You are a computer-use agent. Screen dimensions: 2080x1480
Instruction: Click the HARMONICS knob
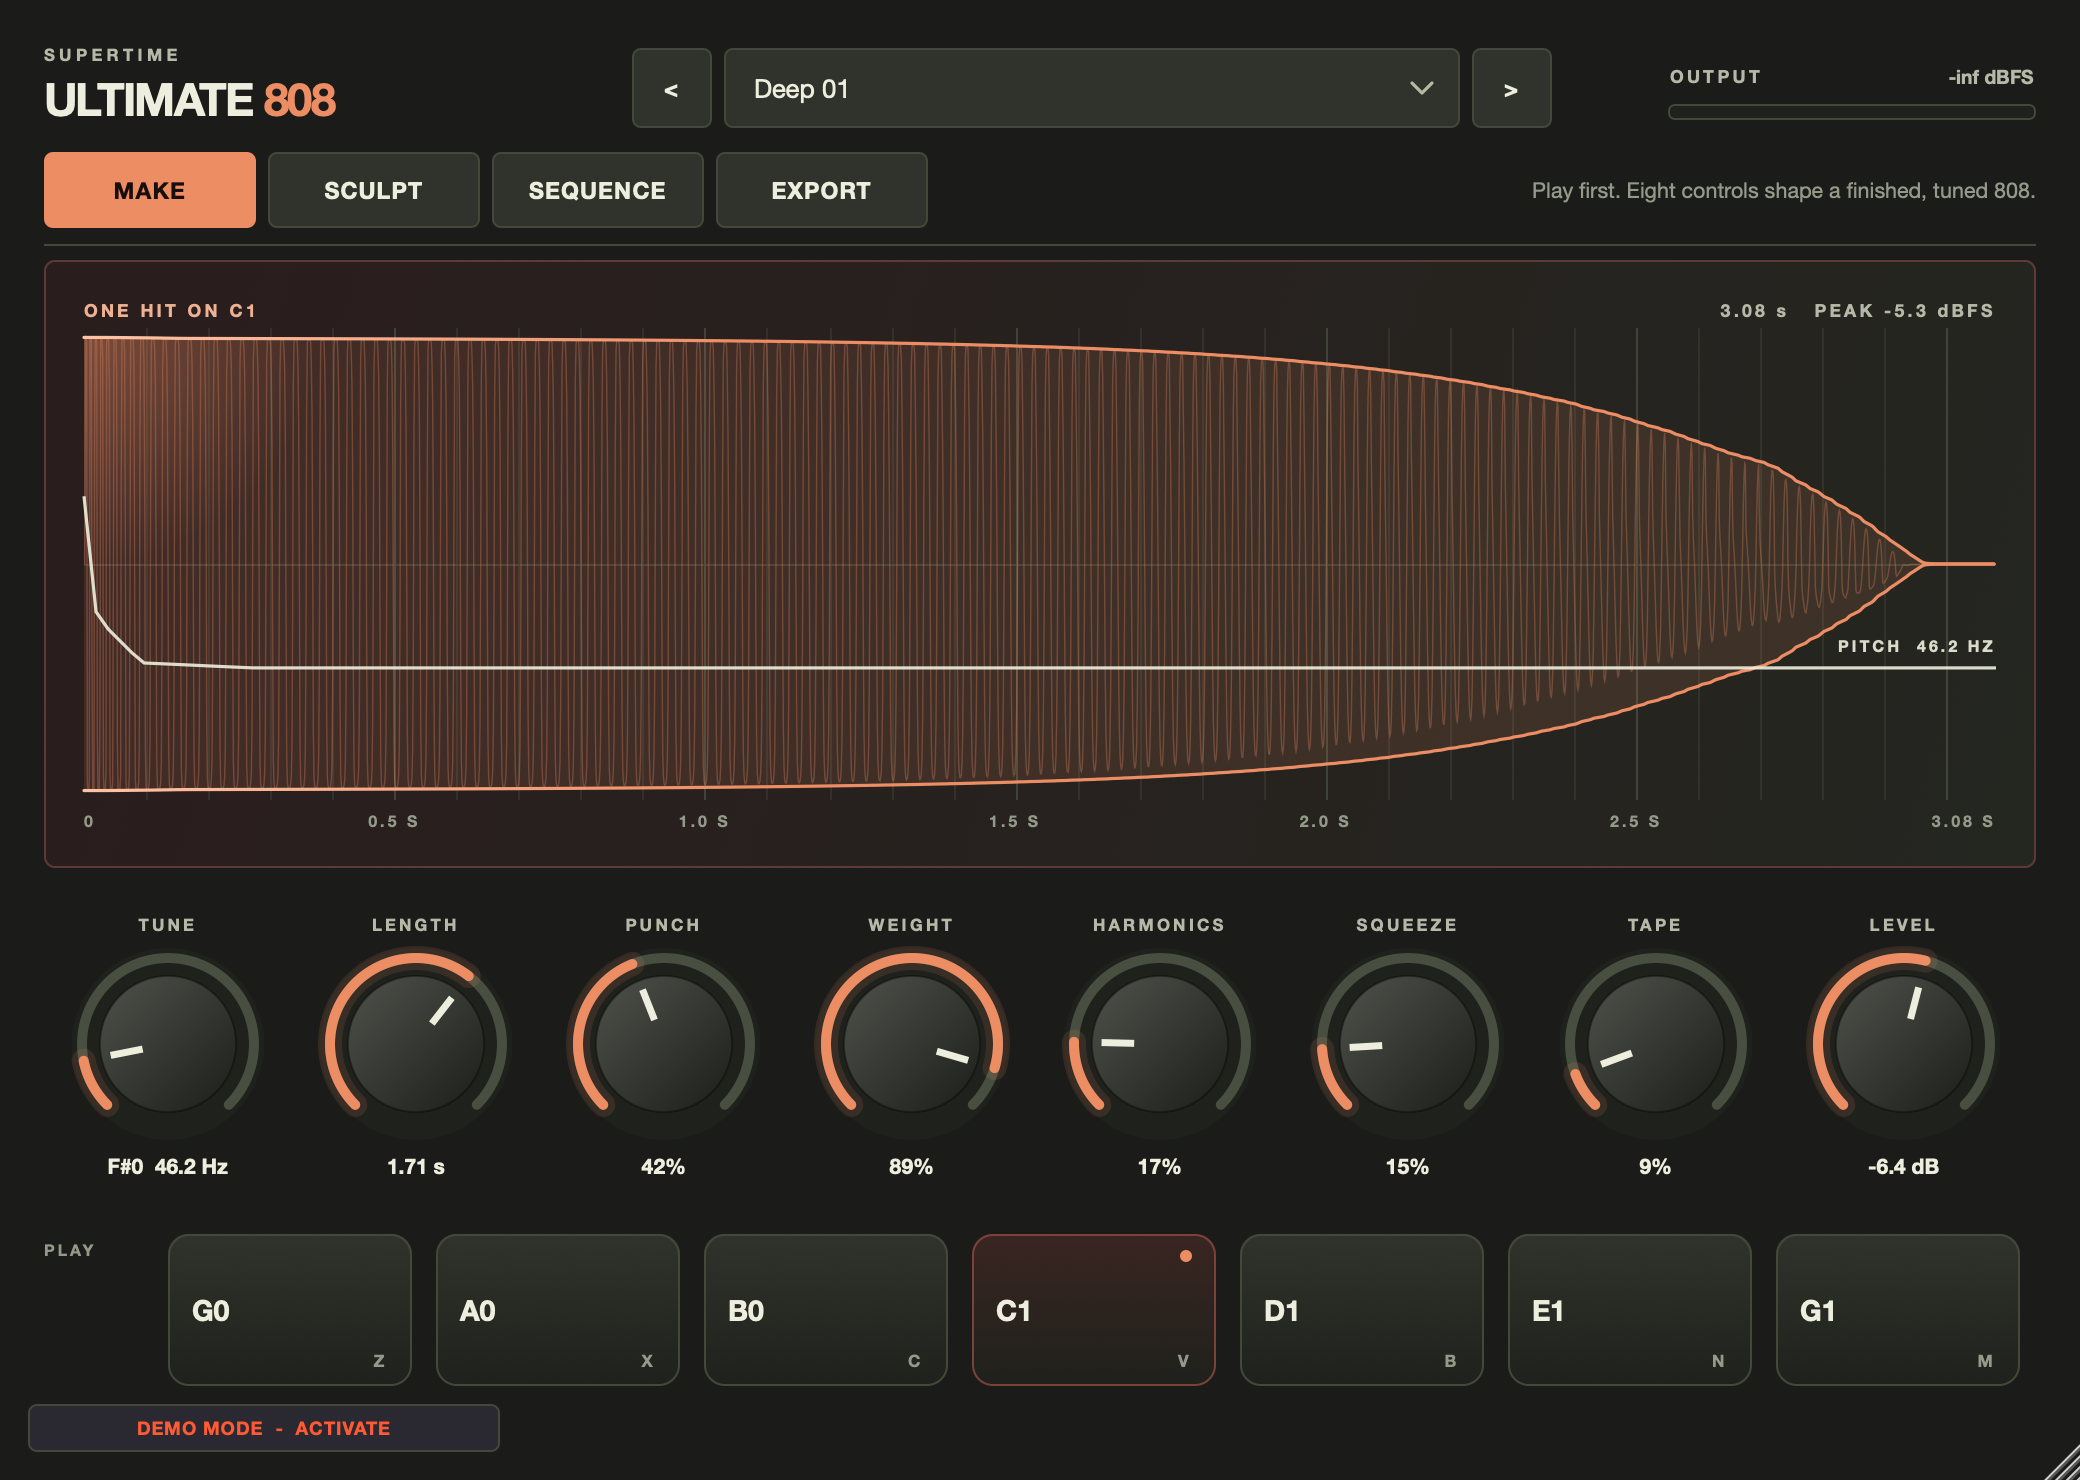1159,1043
